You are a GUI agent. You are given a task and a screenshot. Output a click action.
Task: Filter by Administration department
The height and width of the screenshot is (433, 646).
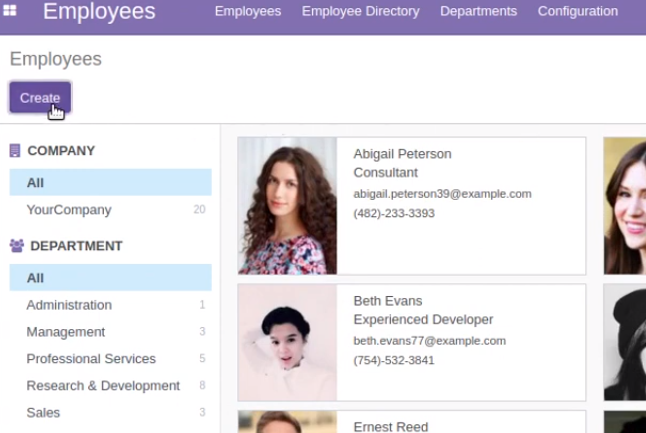[110, 305]
